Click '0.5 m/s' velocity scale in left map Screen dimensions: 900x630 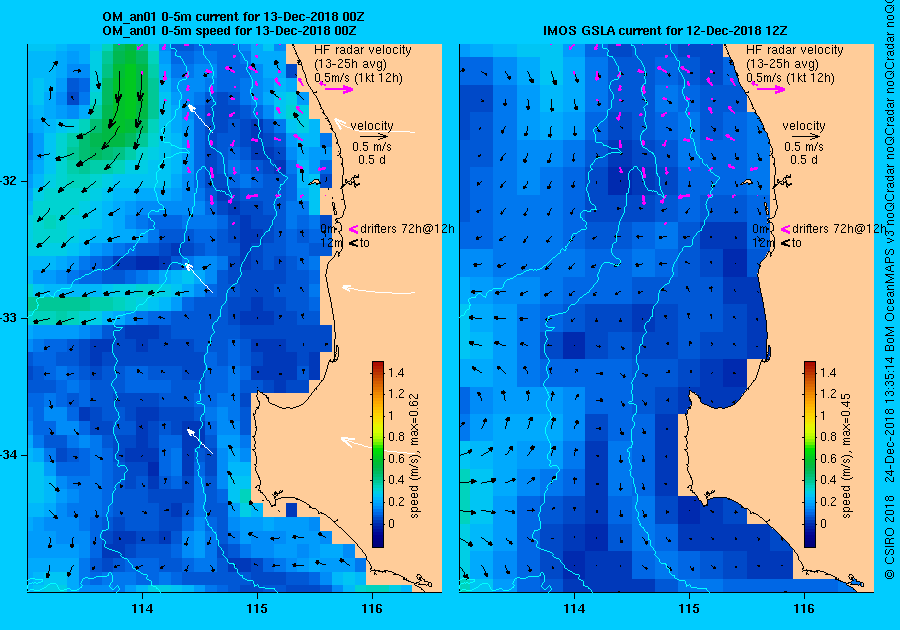[x=372, y=147]
